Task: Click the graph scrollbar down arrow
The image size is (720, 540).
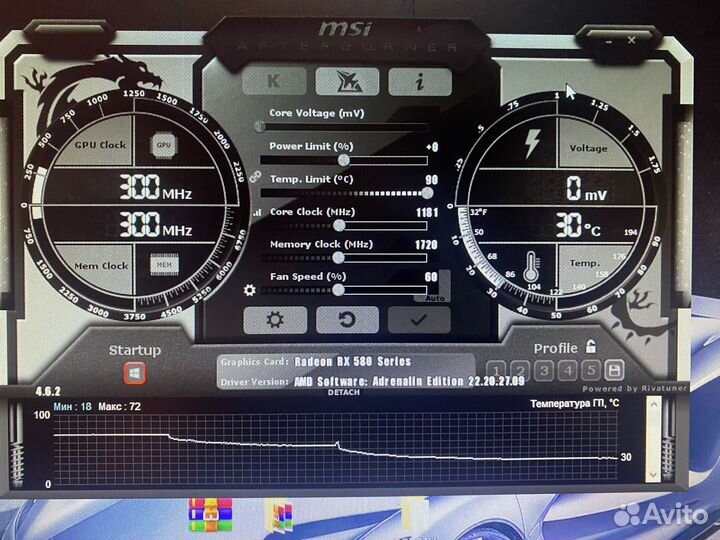Action: 653,475
